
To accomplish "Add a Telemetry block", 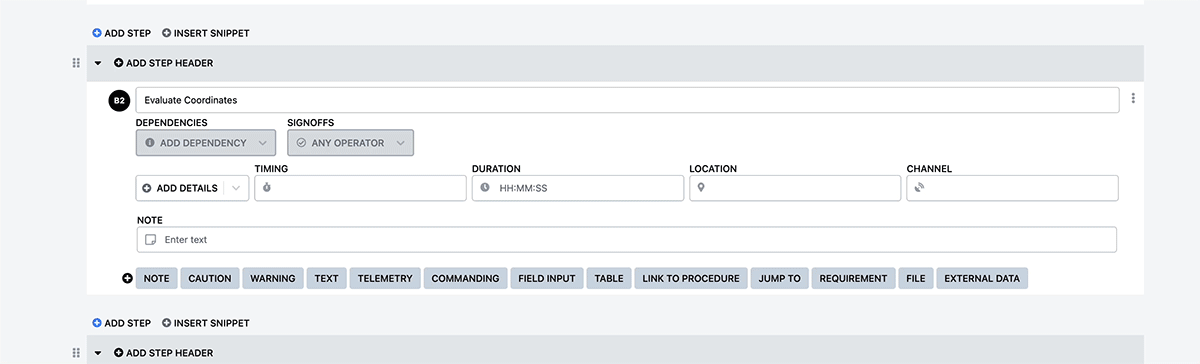I will [385, 278].
